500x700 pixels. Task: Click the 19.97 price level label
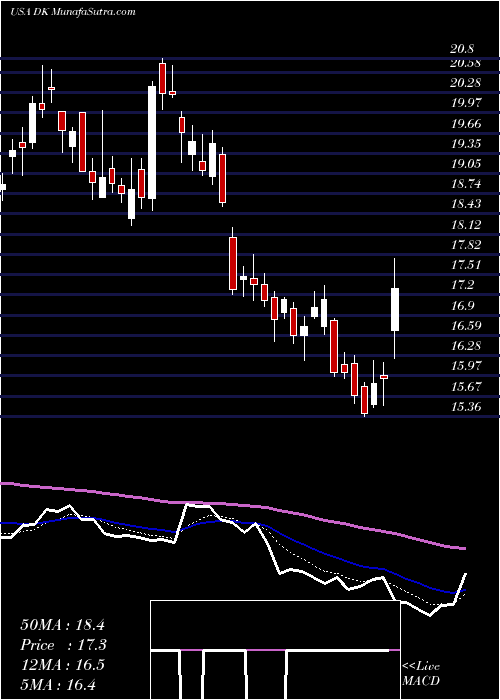click(466, 103)
